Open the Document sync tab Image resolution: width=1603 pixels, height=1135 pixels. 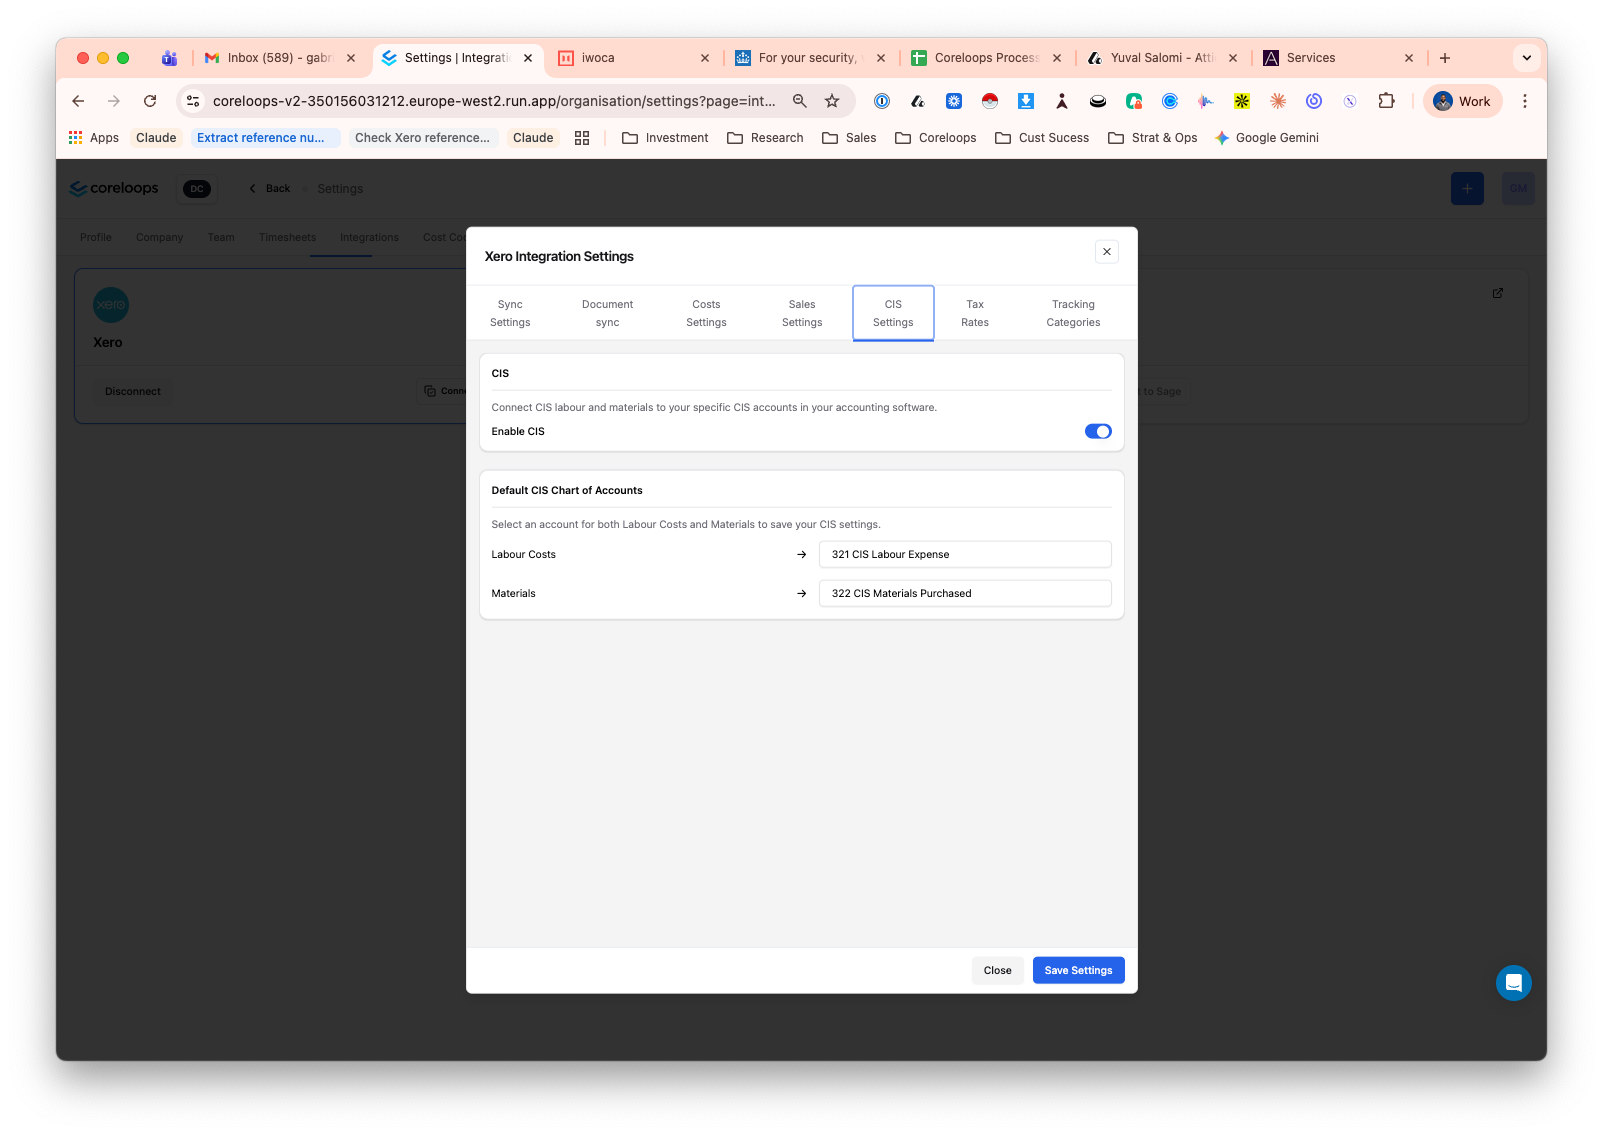(607, 313)
